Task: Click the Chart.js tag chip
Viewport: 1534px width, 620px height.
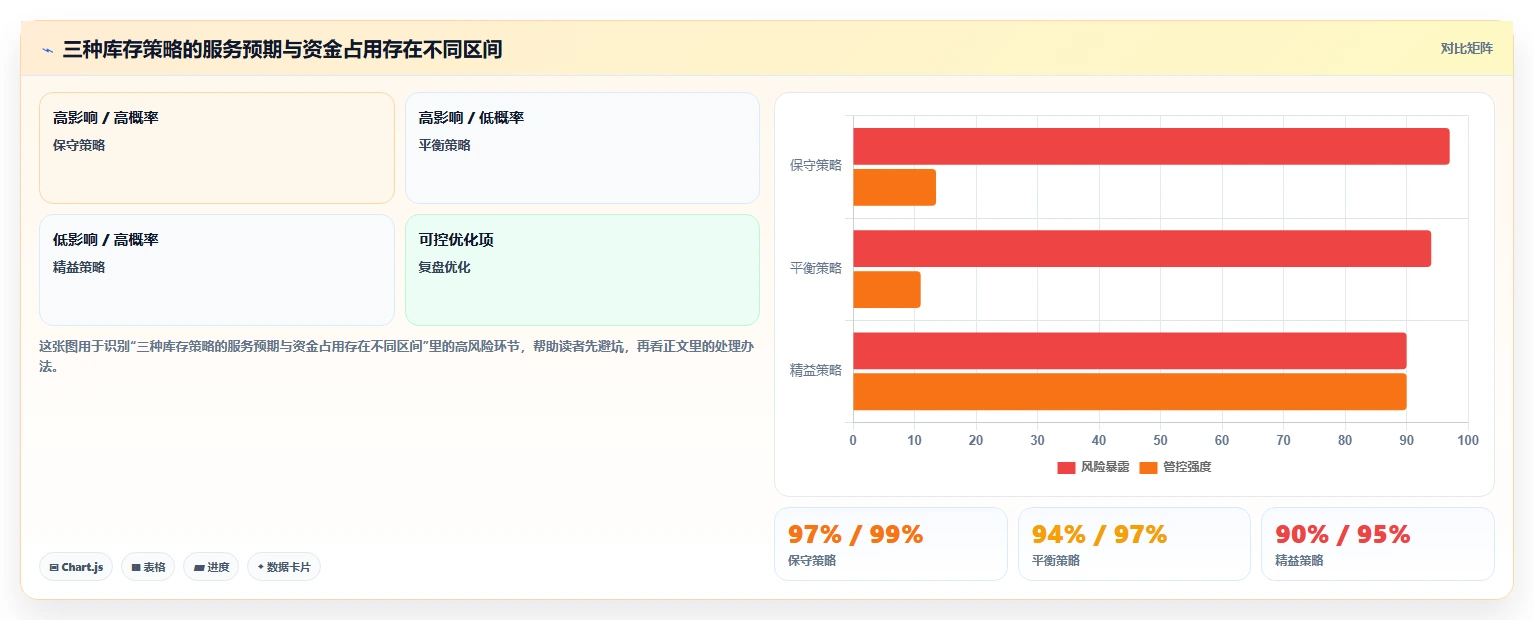Action: (76, 567)
